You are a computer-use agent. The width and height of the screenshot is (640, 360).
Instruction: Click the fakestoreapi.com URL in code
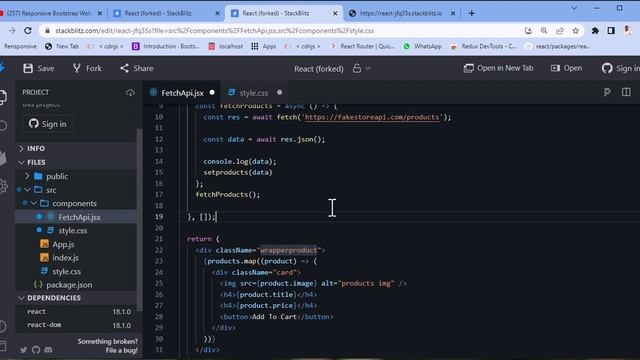tap(371, 117)
